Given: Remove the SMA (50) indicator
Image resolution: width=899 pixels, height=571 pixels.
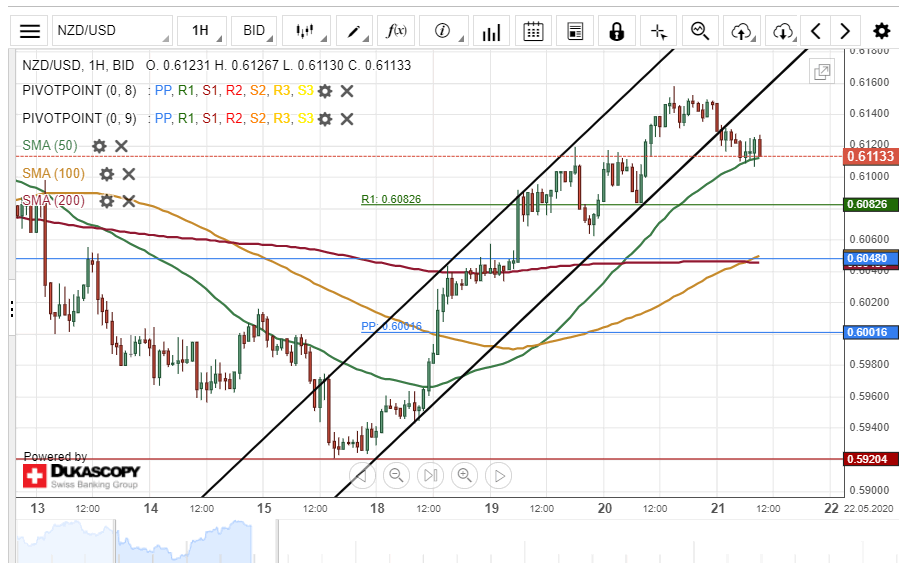Looking at the screenshot, I should (121, 146).
